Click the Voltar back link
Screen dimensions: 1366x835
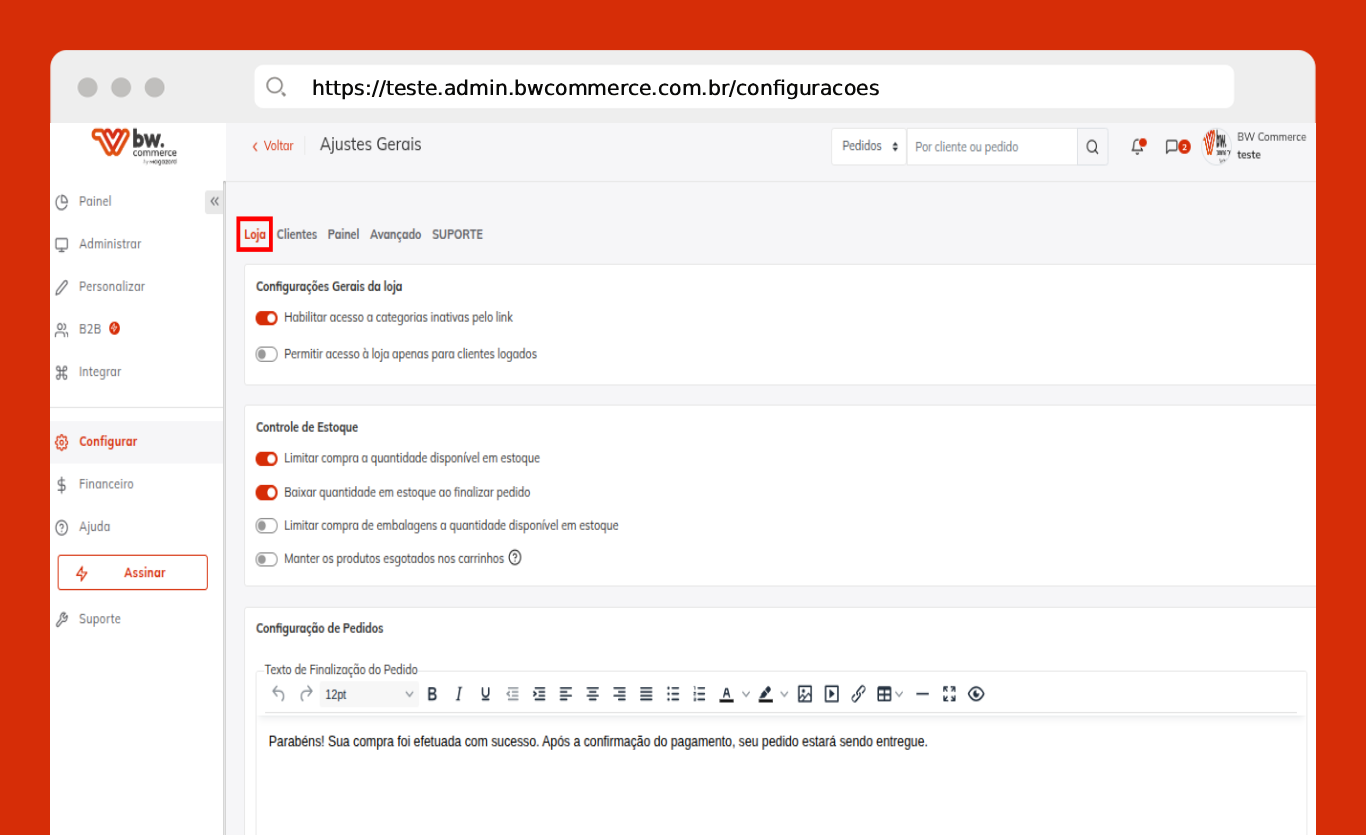point(272,146)
